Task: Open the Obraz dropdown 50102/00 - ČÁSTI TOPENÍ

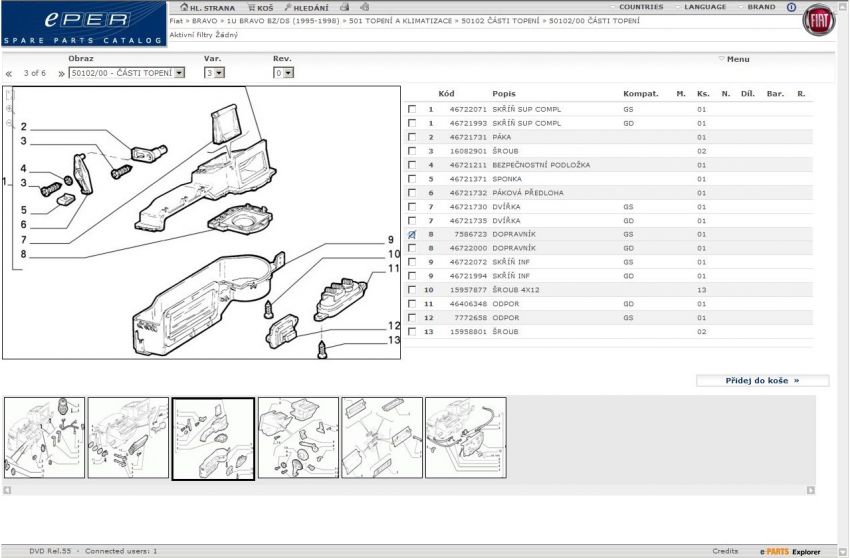Action: click(x=127, y=73)
